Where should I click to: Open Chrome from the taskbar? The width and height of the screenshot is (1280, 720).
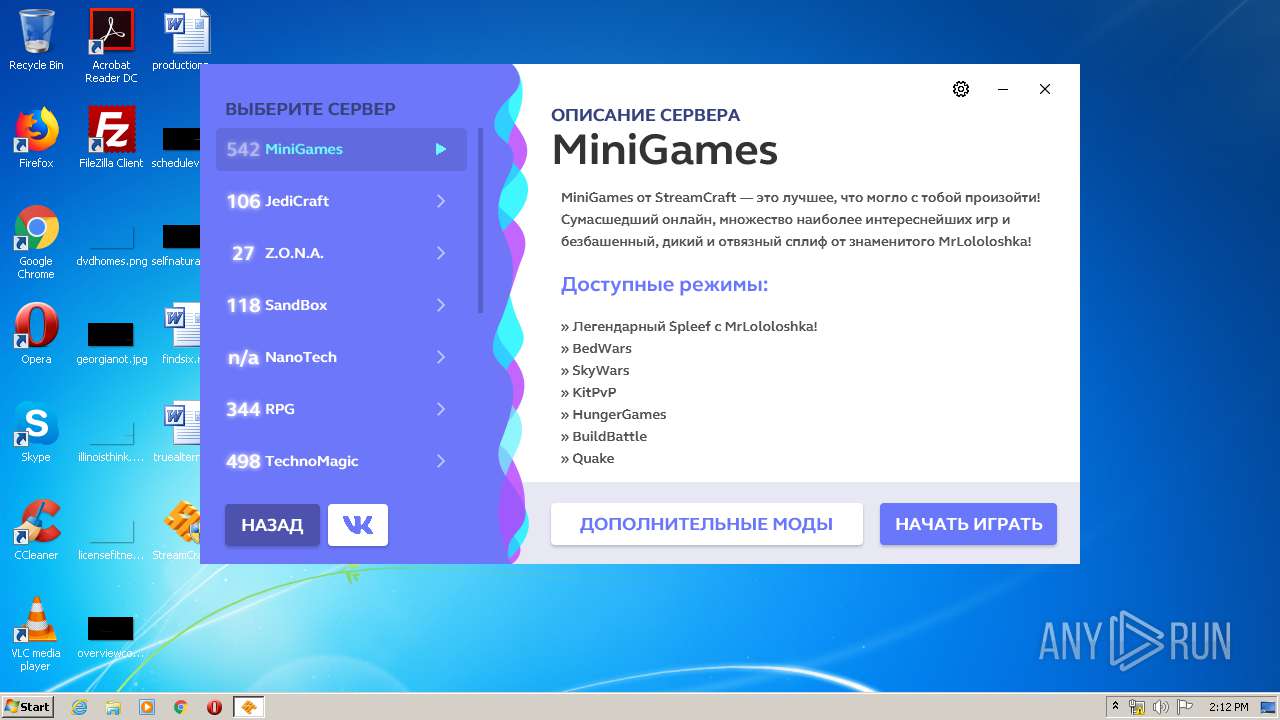[181, 707]
